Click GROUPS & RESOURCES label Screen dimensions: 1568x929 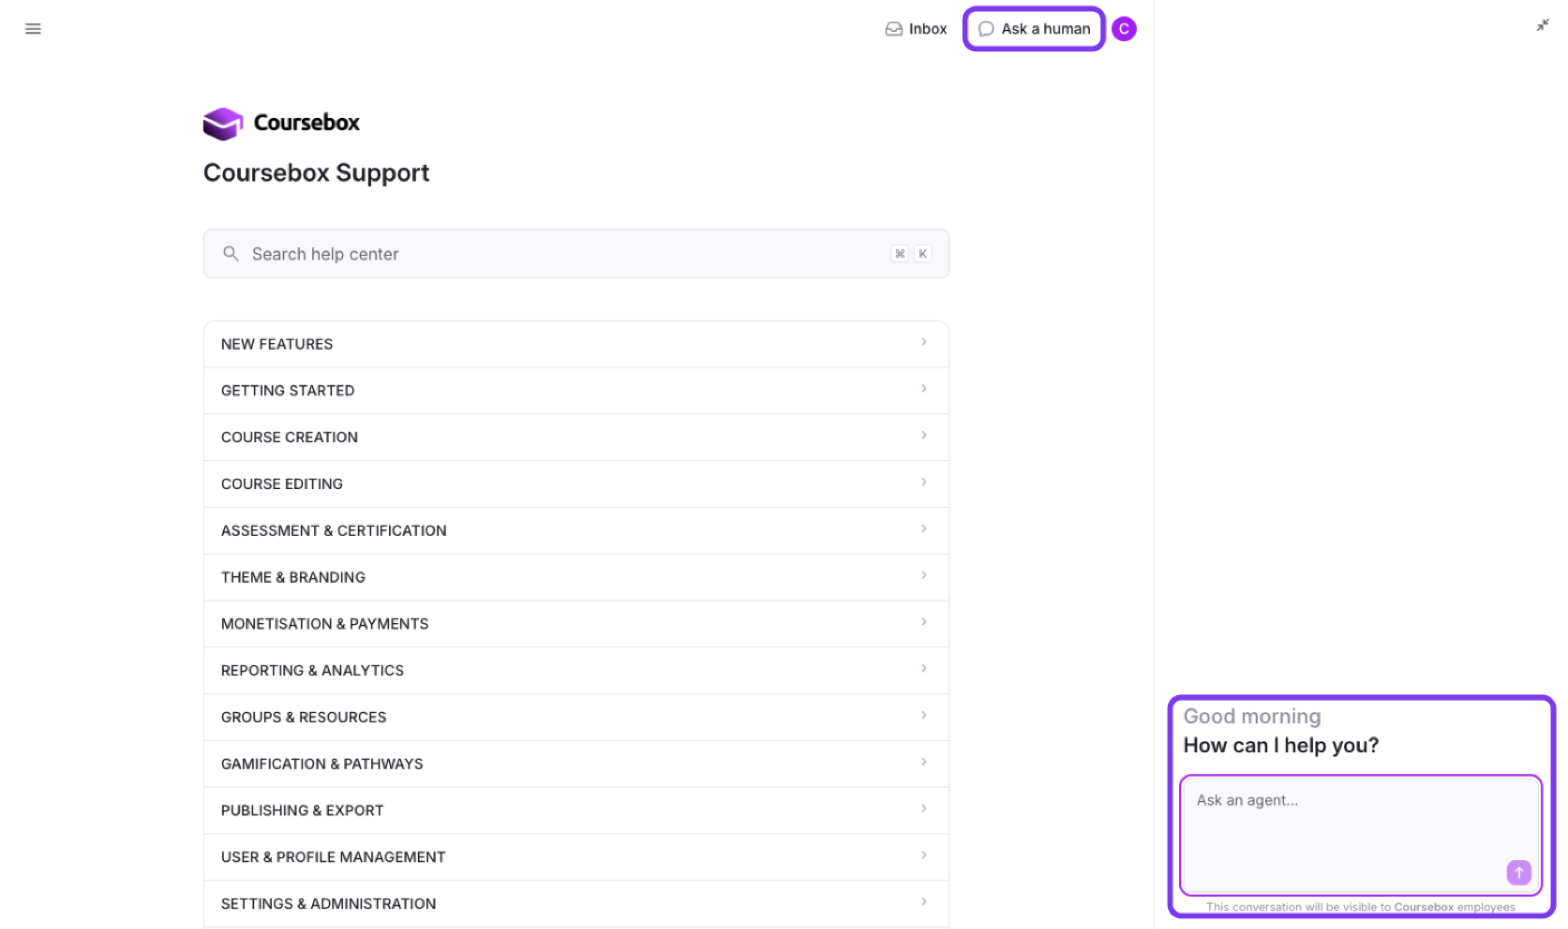[x=303, y=717]
